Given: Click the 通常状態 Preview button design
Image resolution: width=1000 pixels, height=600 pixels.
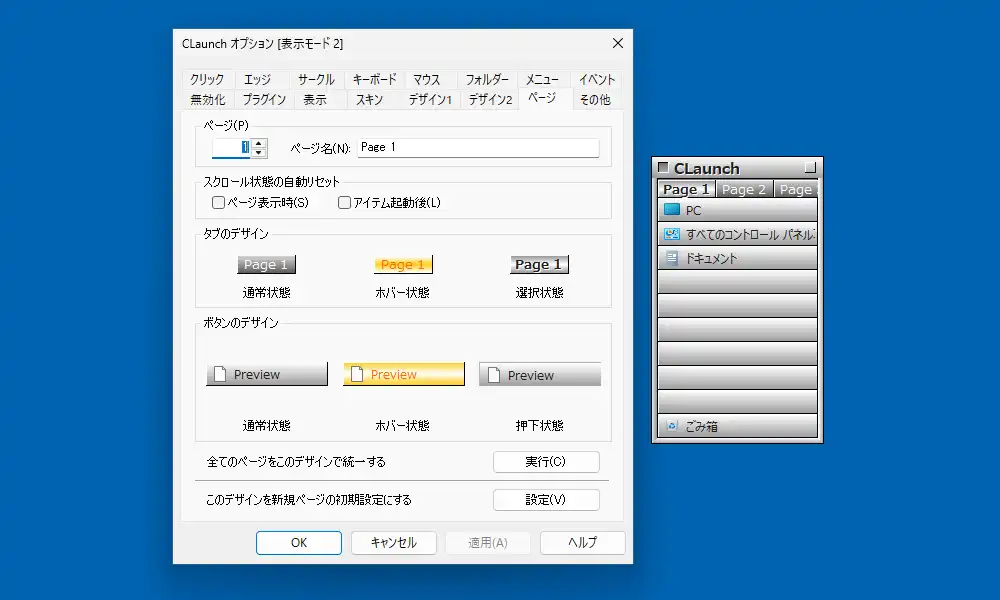Looking at the screenshot, I should tap(267, 374).
